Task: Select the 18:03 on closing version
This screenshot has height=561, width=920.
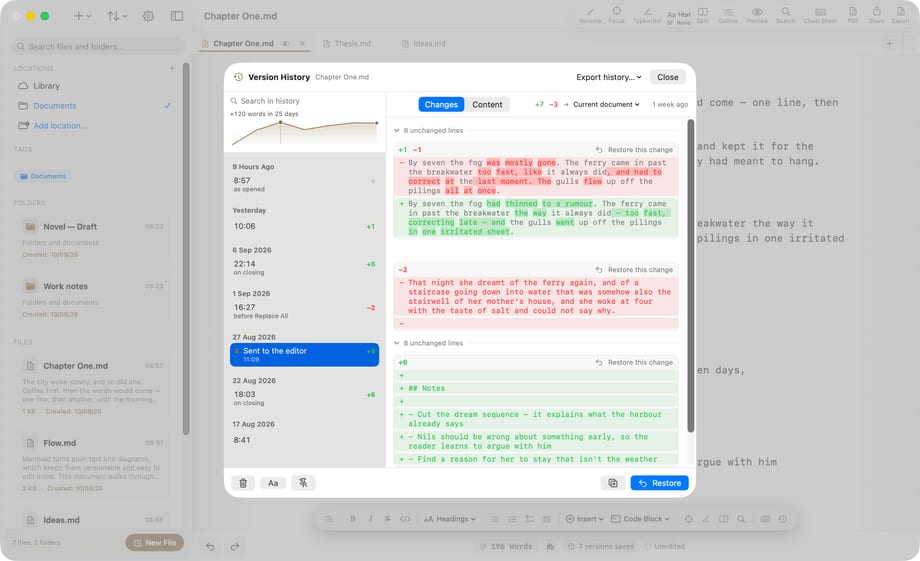Action: [305, 398]
